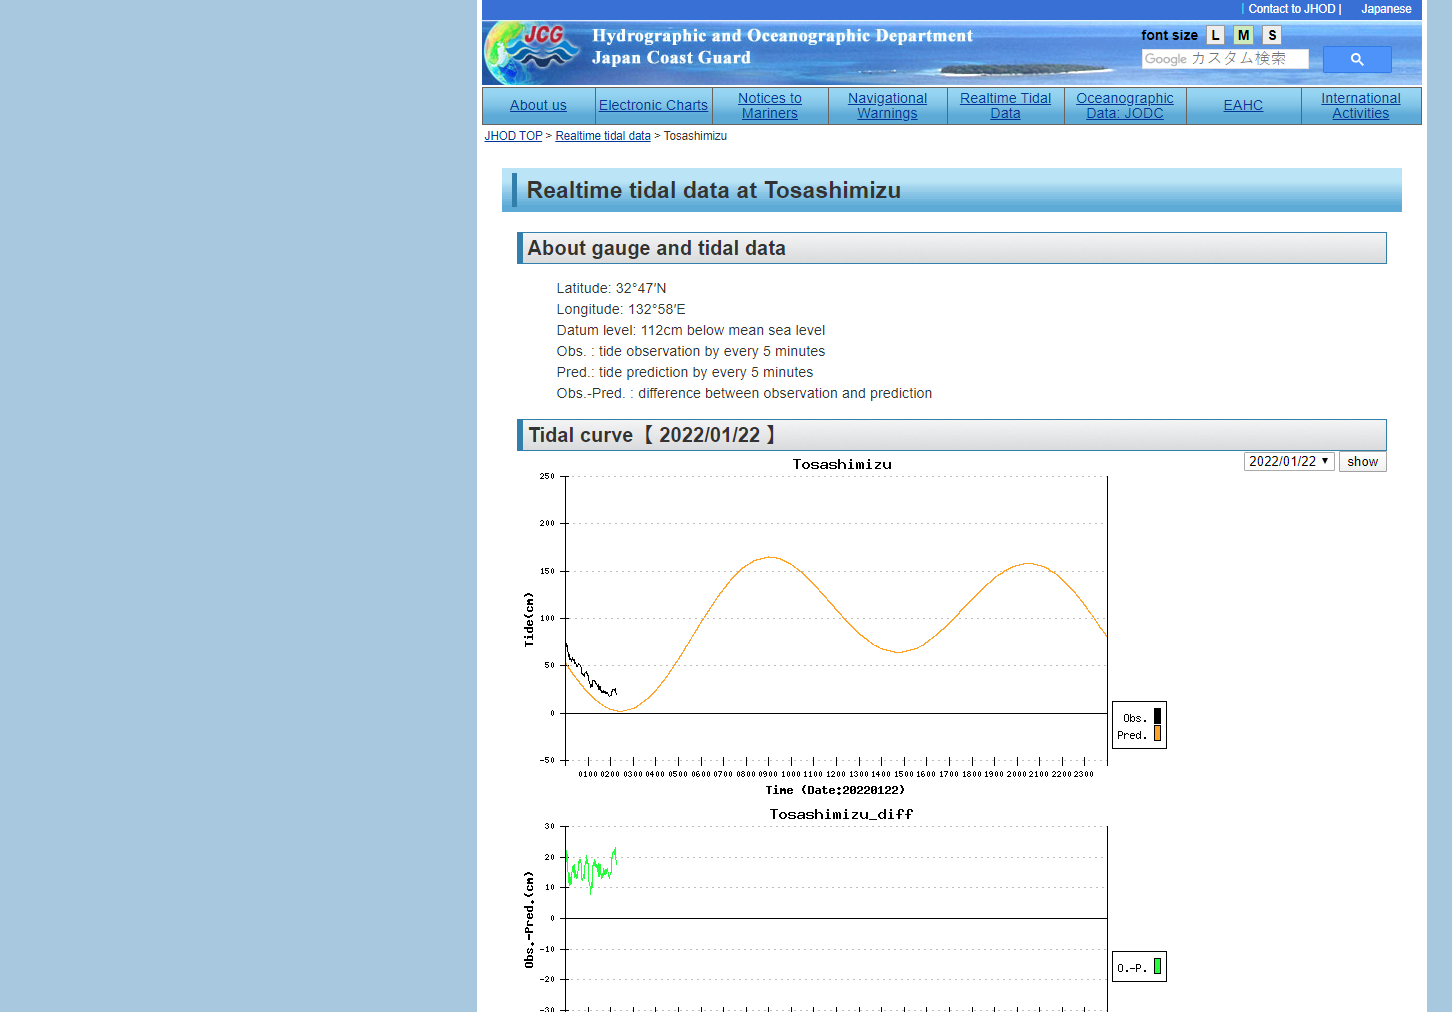This screenshot has width=1452, height=1012.
Task: Click the Datum level 112cm text
Action: pos(691,330)
